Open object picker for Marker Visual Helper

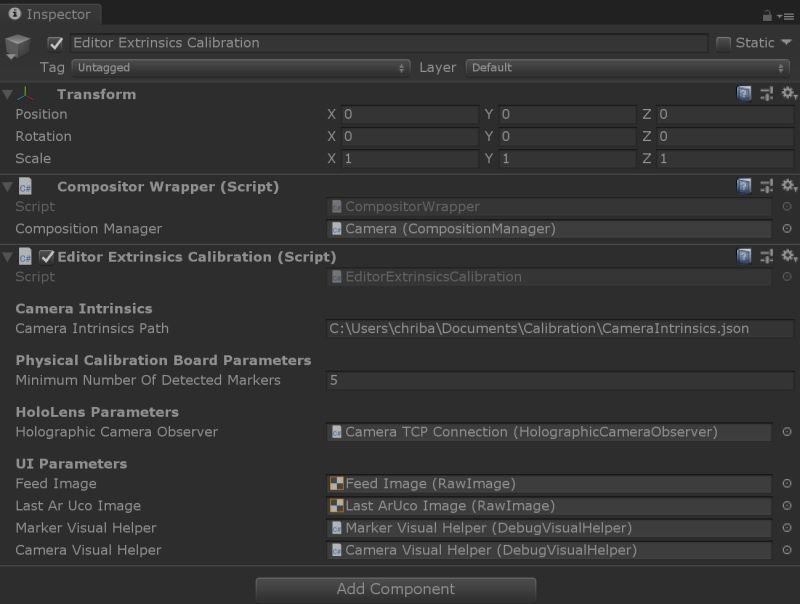click(x=787, y=527)
